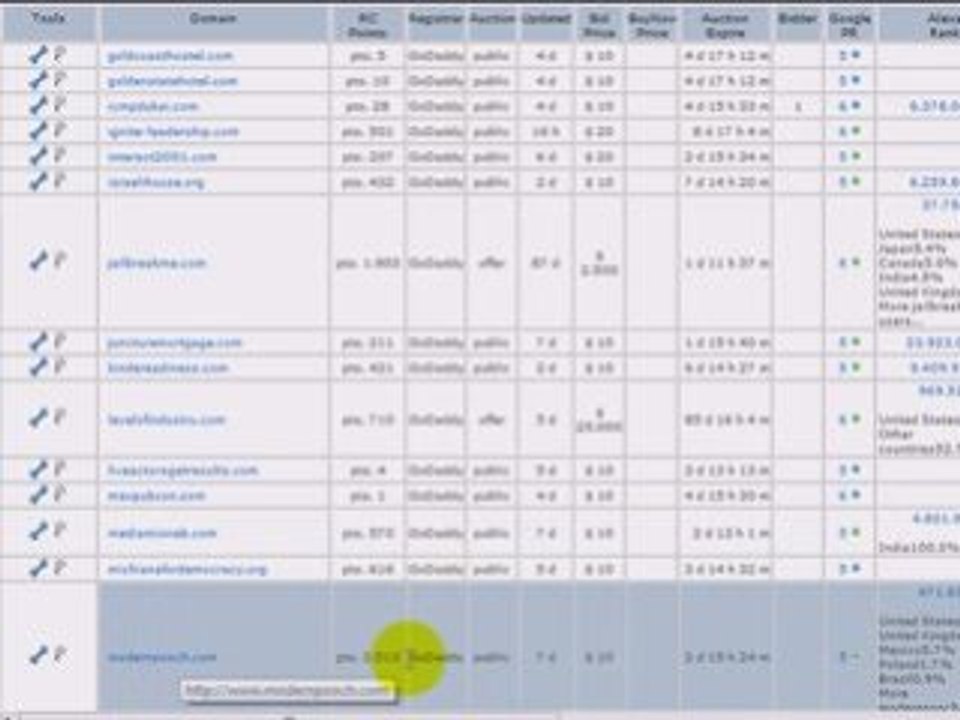The height and width of the screenshot is (720, 960).
Task: Sort by RC Points column header
Action: [x=367, y=25]
